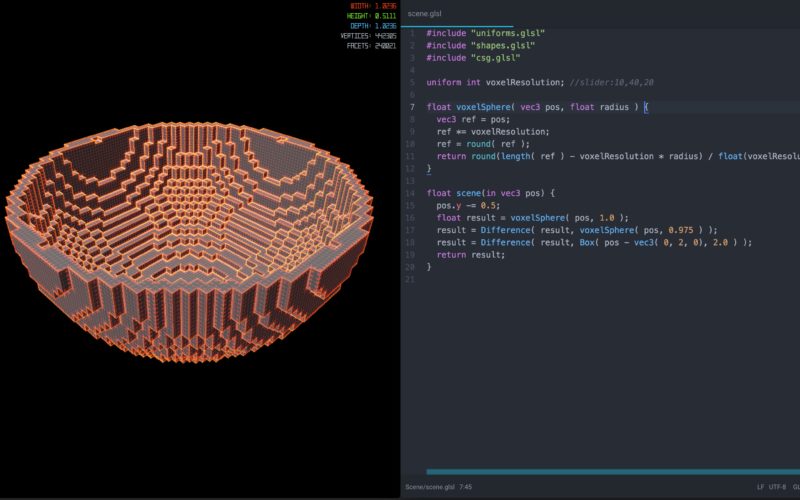This screenshot has height=500, width=800.
Task: Click the return round(length( ref ) line
Action: (618, 156)
